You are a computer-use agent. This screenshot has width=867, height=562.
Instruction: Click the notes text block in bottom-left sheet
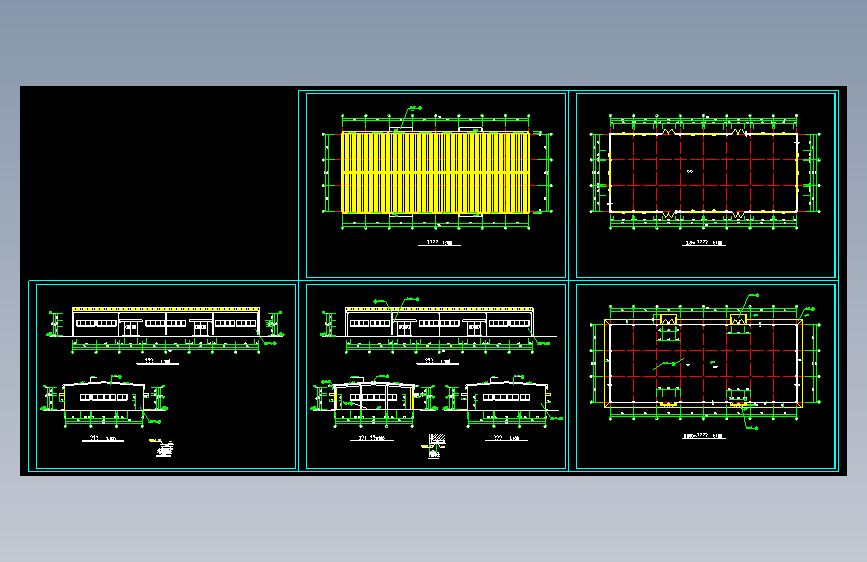coord(162,447)
